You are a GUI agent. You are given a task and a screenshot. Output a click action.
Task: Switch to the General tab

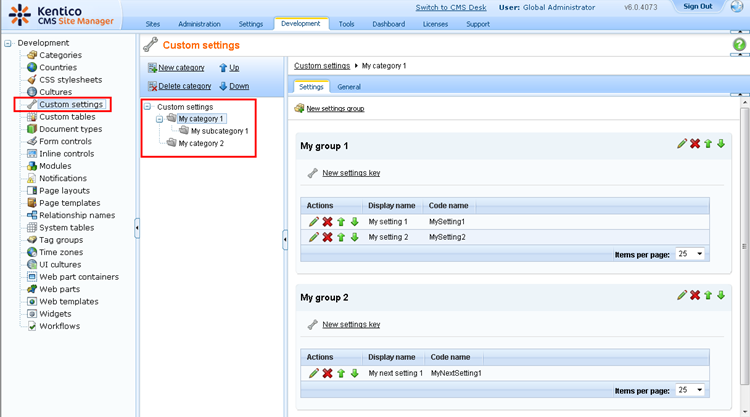click(349, 87)
